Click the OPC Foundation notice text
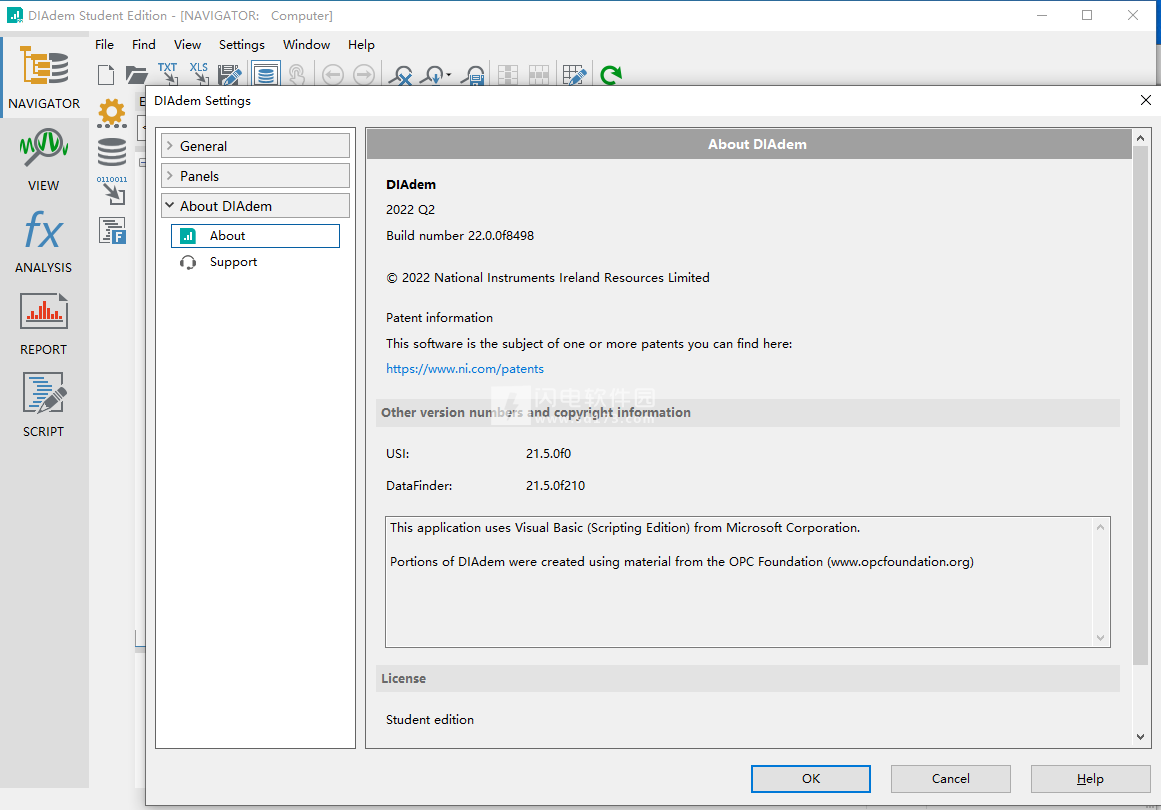This screenshot has width=1161, height=810. click(682, 562)
